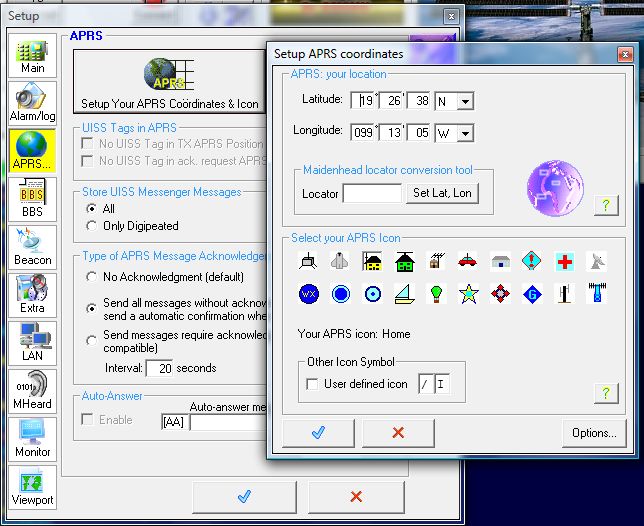Click the user-defined icon symbol field
This screenshot has width=644, height=526.
pos(442,385)
